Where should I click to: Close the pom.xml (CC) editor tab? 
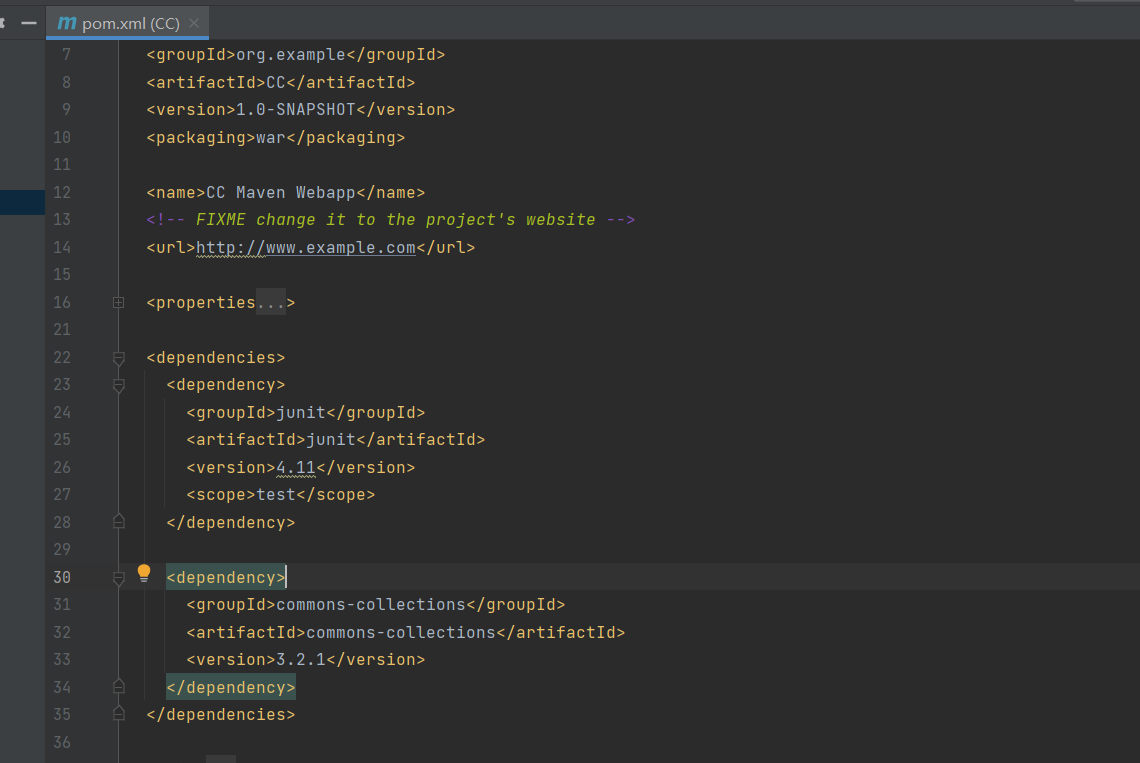(x=194, y=23)
